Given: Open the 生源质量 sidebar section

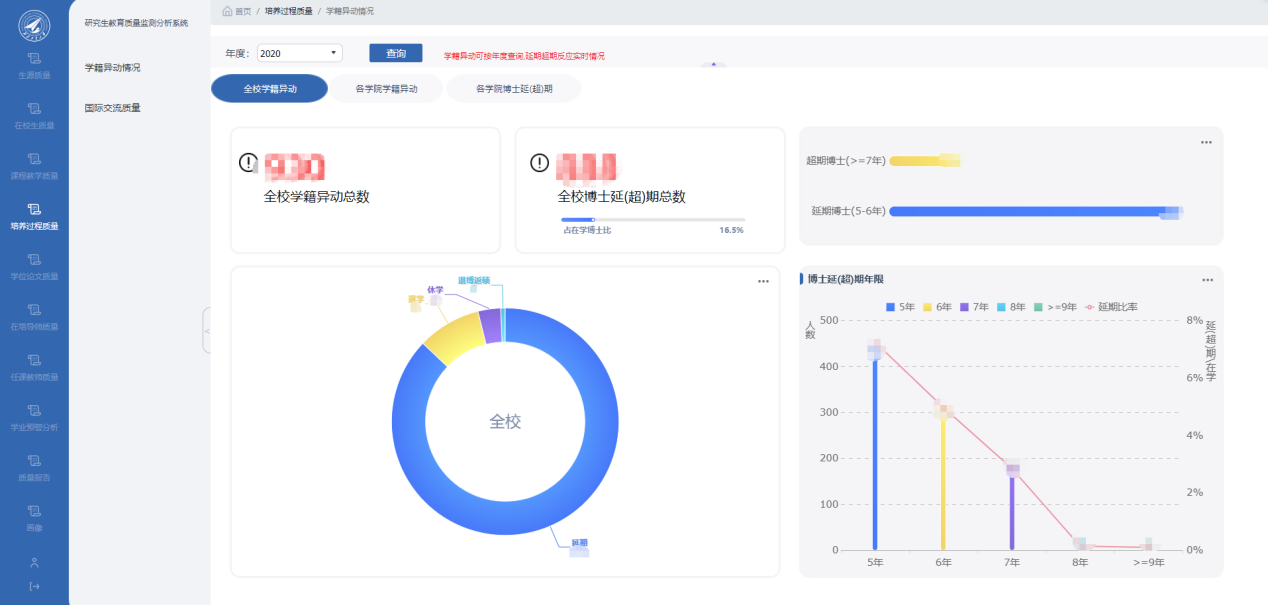Looking at the screenshot, I should [x=34, y=65].
